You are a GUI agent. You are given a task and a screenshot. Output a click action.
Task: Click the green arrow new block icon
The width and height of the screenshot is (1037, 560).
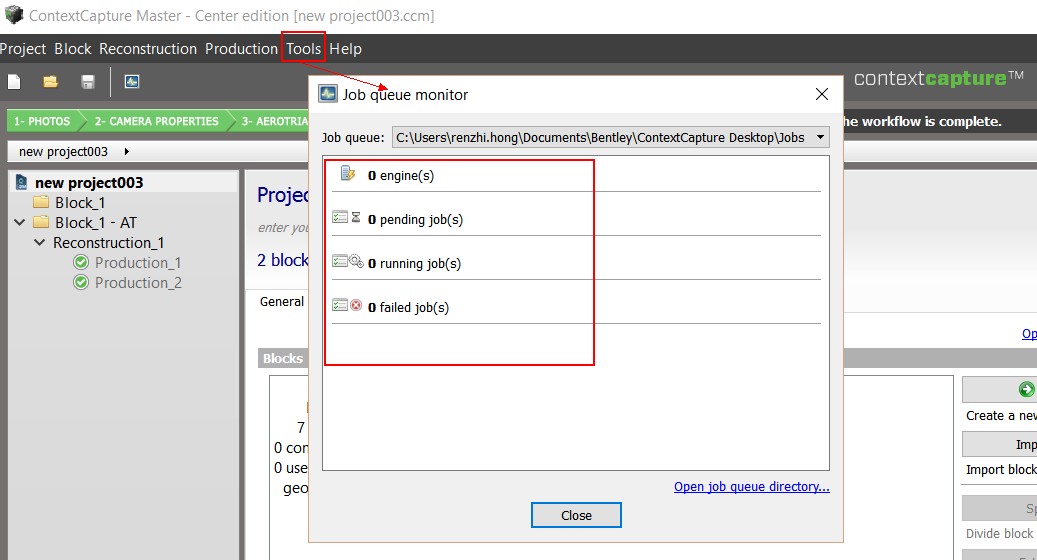(x=1026, y=389)
